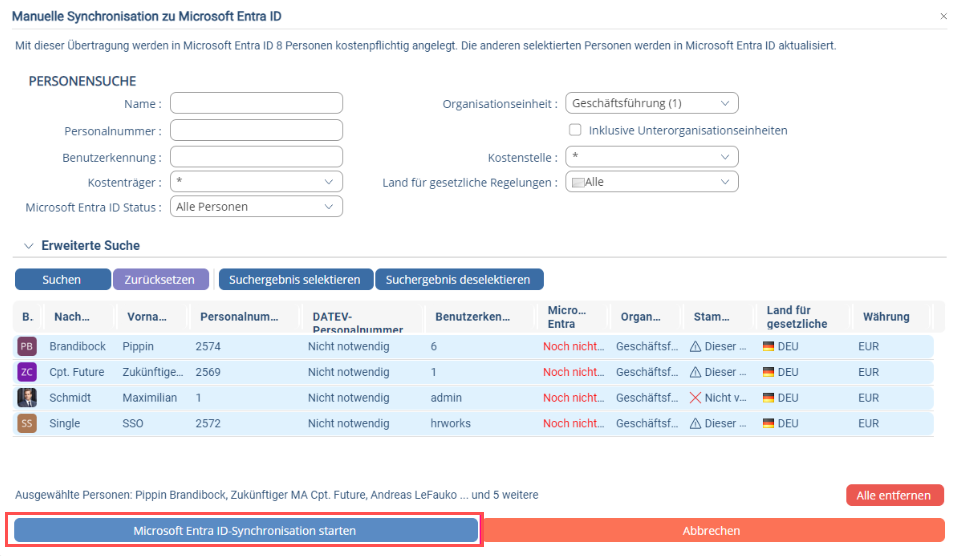Close the manual synchronisation dialog

(x=943, y=16)
